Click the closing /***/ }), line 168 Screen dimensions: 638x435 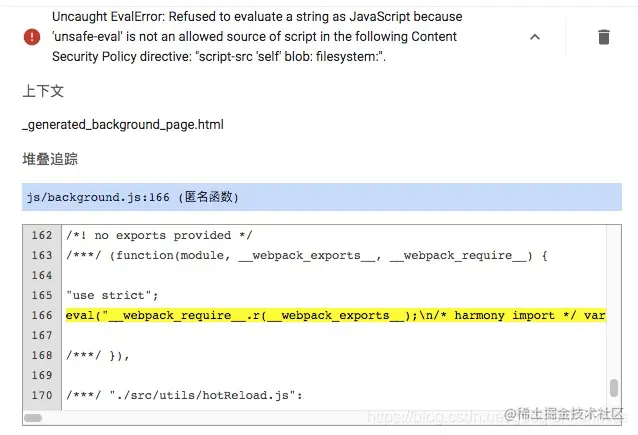(x=98, y=355)
